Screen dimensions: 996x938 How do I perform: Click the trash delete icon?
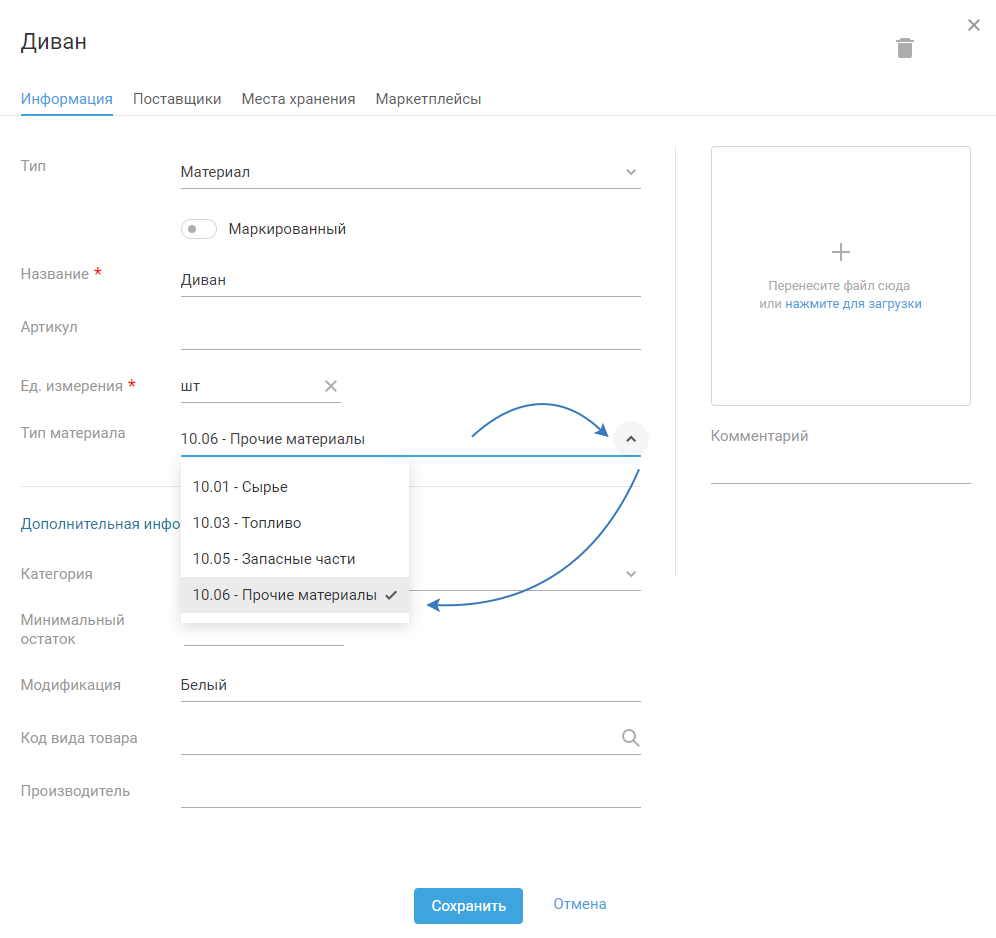[x=905, y=48]
